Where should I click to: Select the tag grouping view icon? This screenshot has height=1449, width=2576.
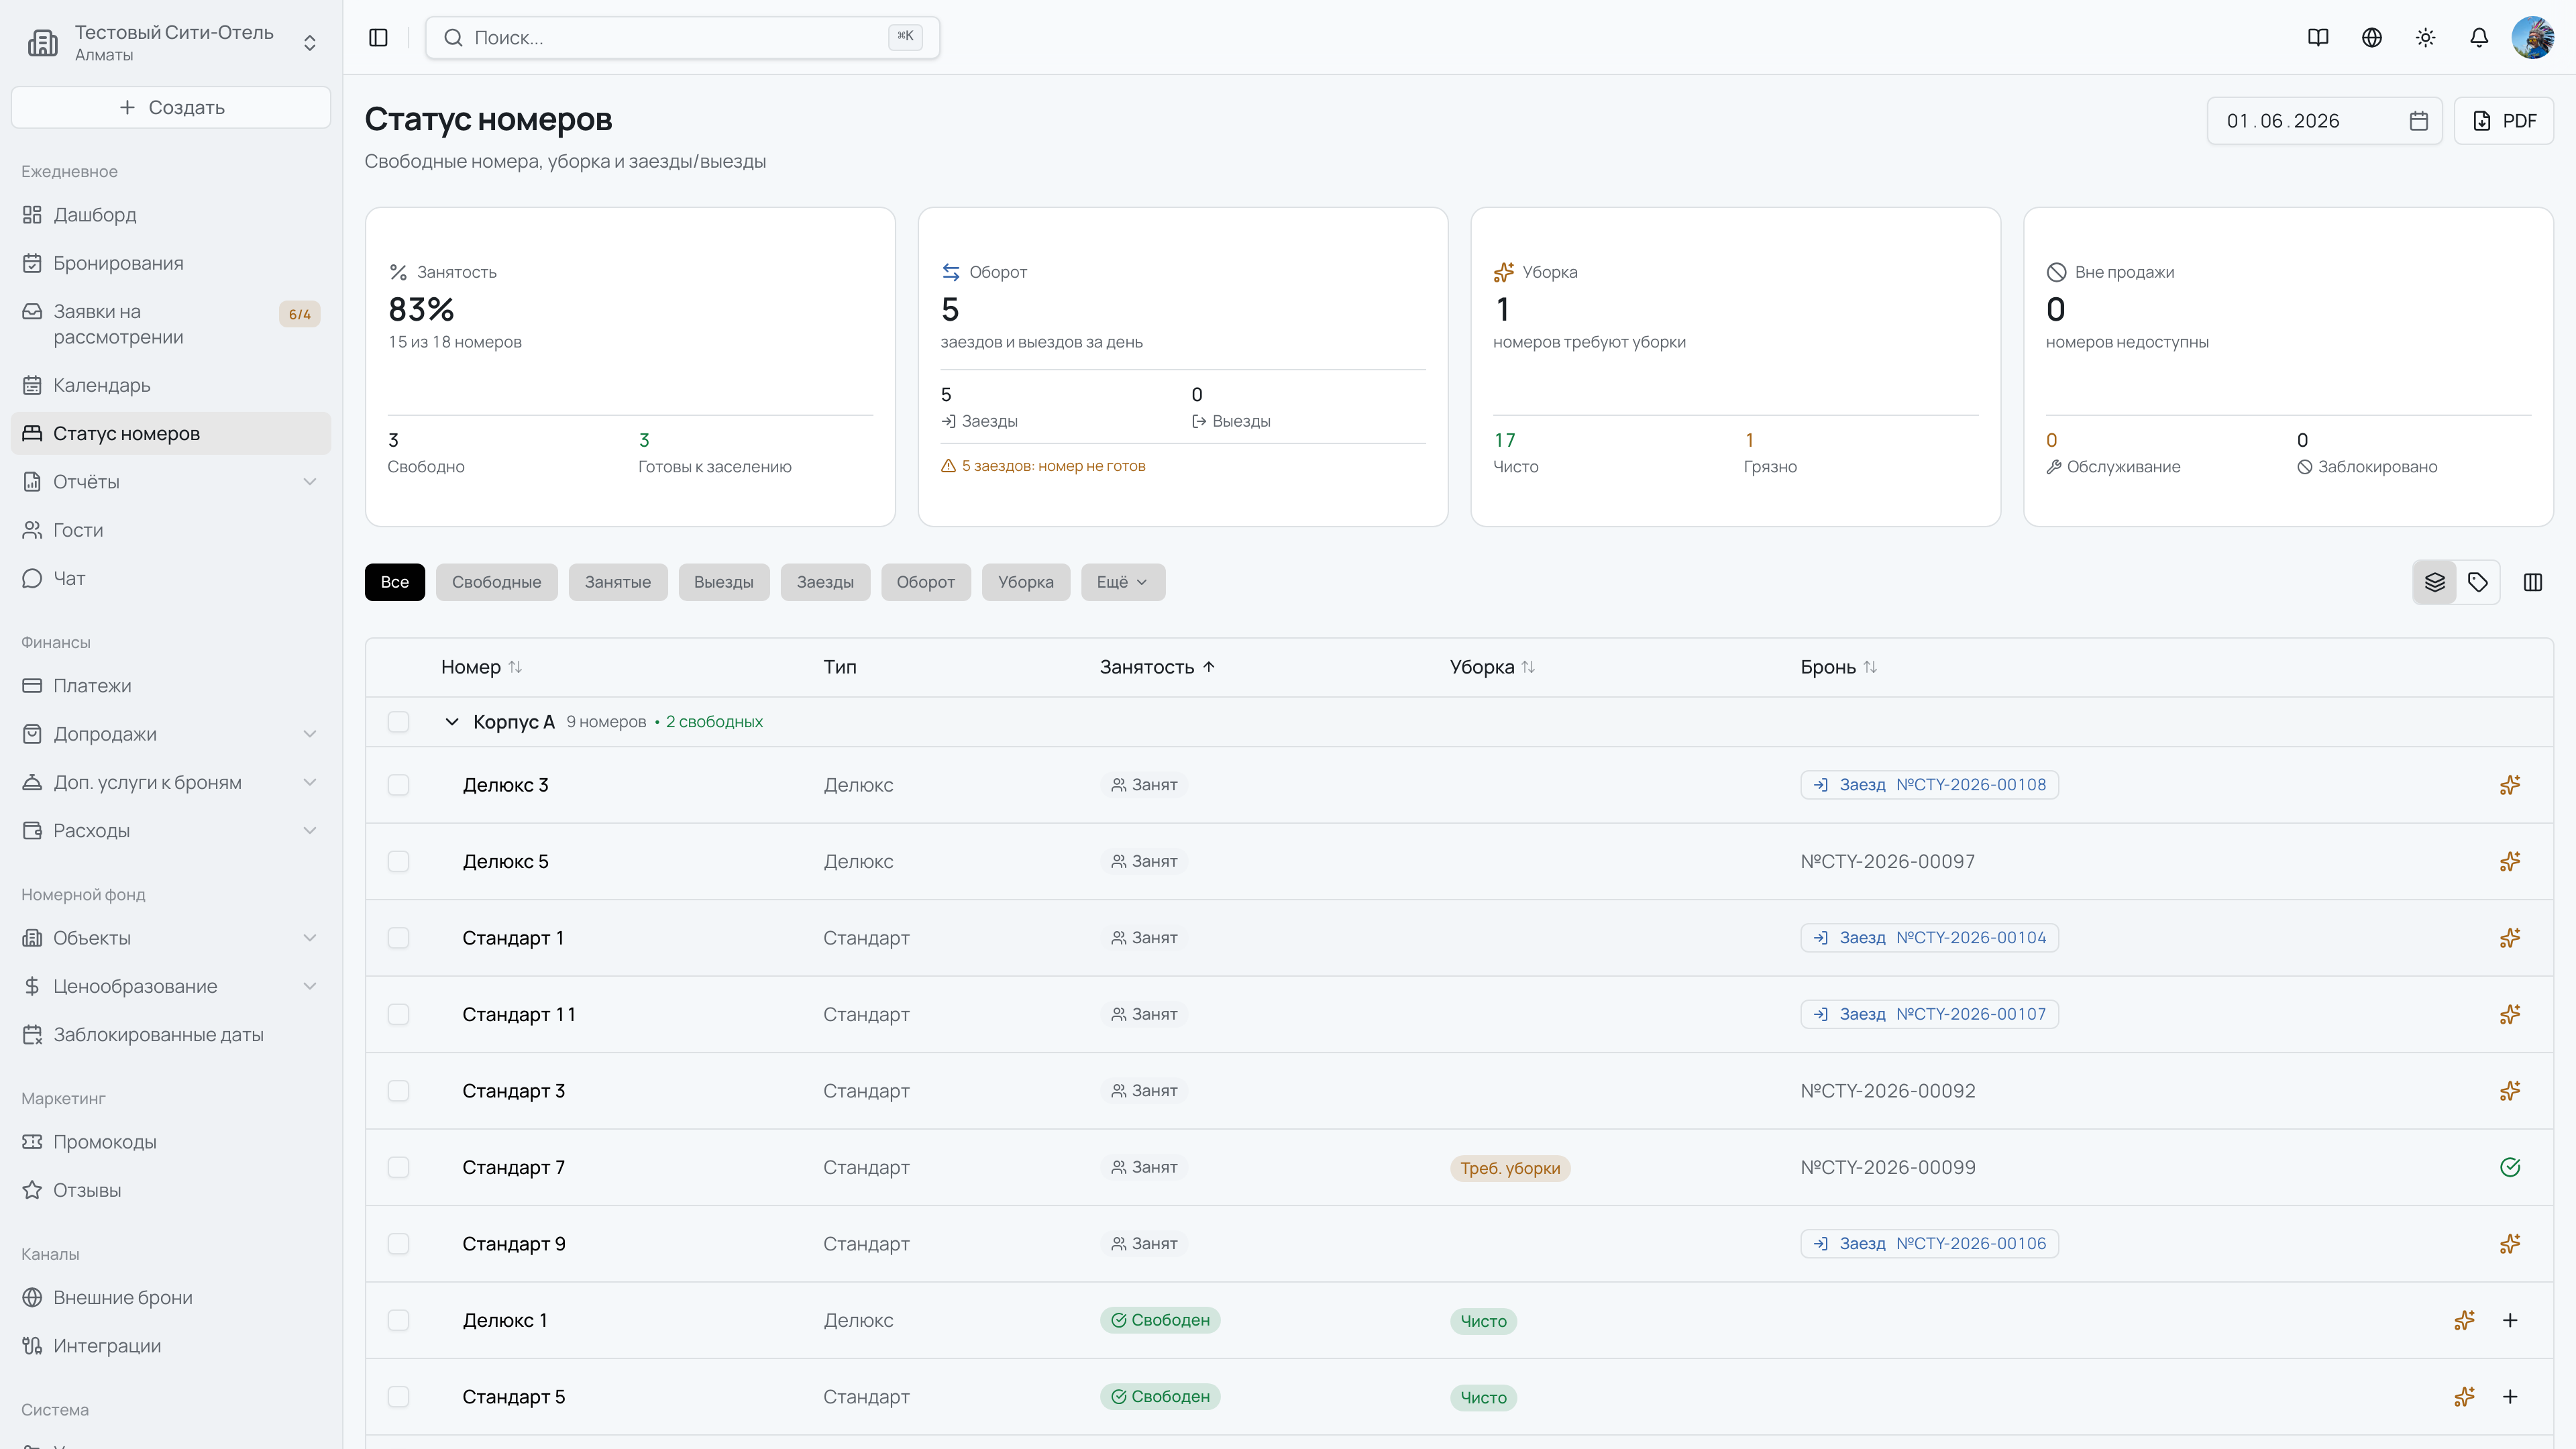[2478, 582]
